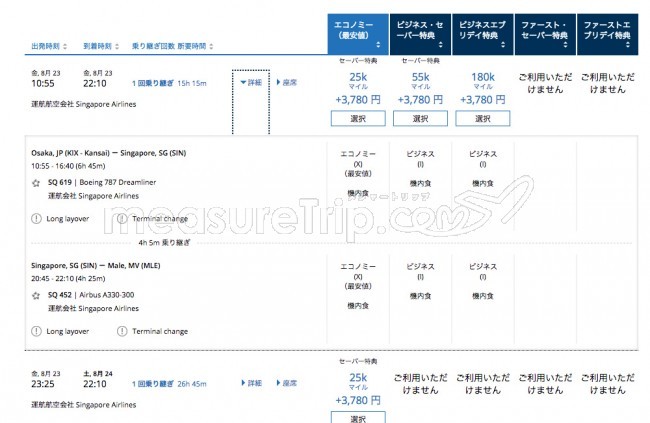Image resolution: width=650 pixels, height=423 pixels.
Task: Open 1回乗り継ぎ link for 26h 45m flight
Action: pyautogui.click(x=153, y=384)
